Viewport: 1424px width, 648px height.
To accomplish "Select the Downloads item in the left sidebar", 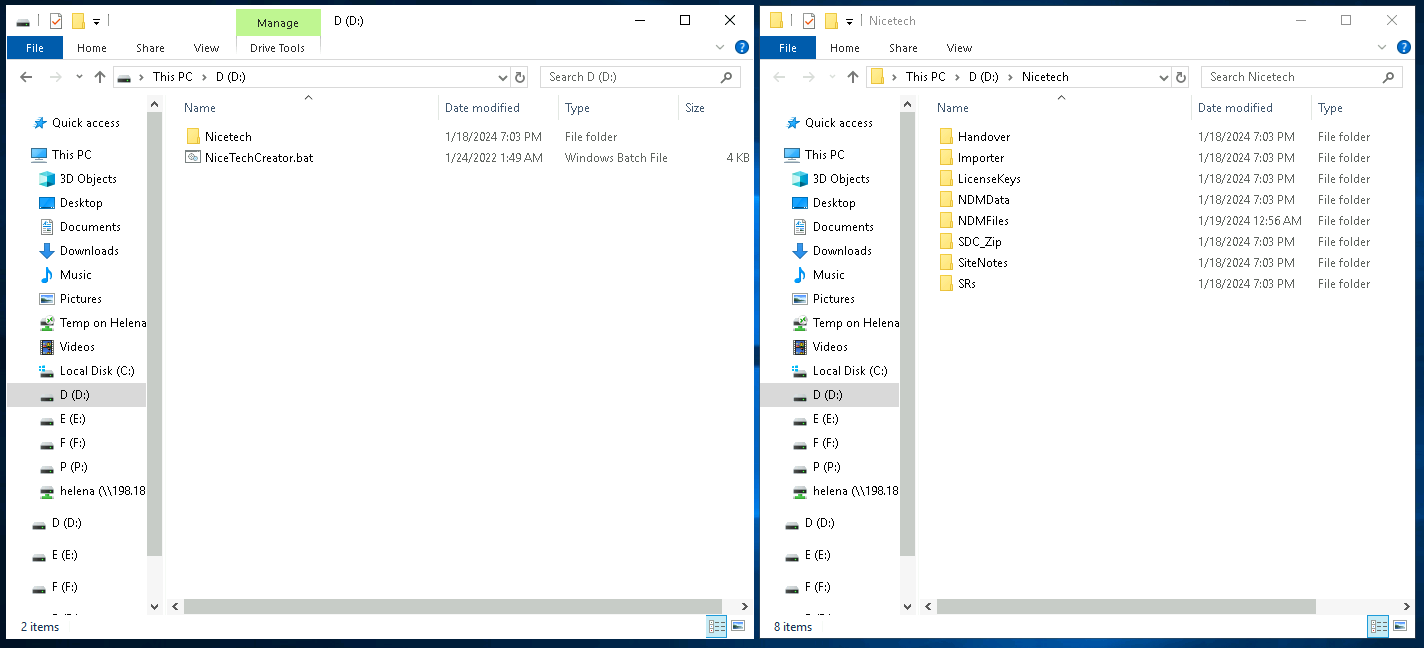I will pos(89,250).
